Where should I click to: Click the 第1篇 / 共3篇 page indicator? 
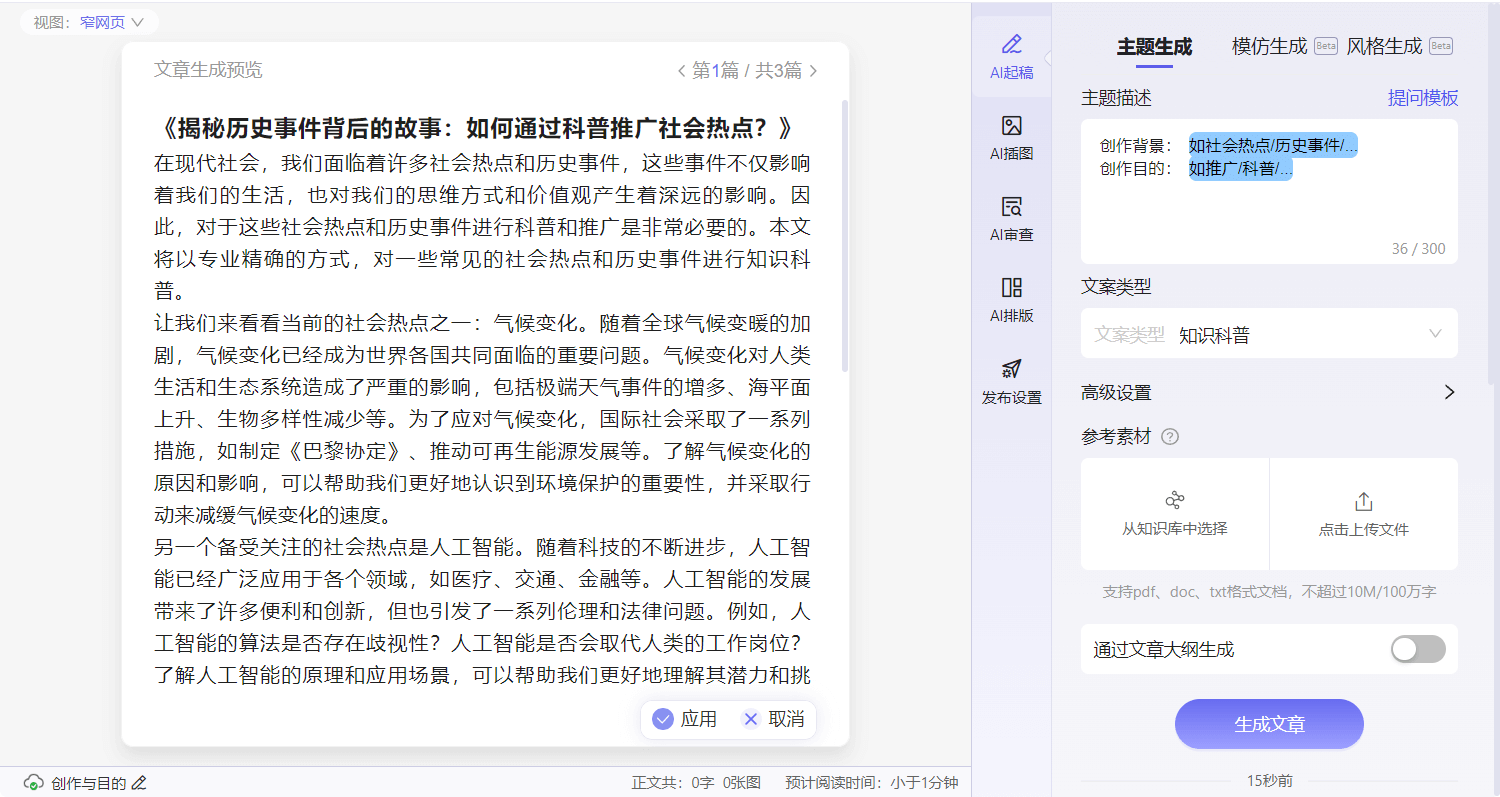pos(747,71)
